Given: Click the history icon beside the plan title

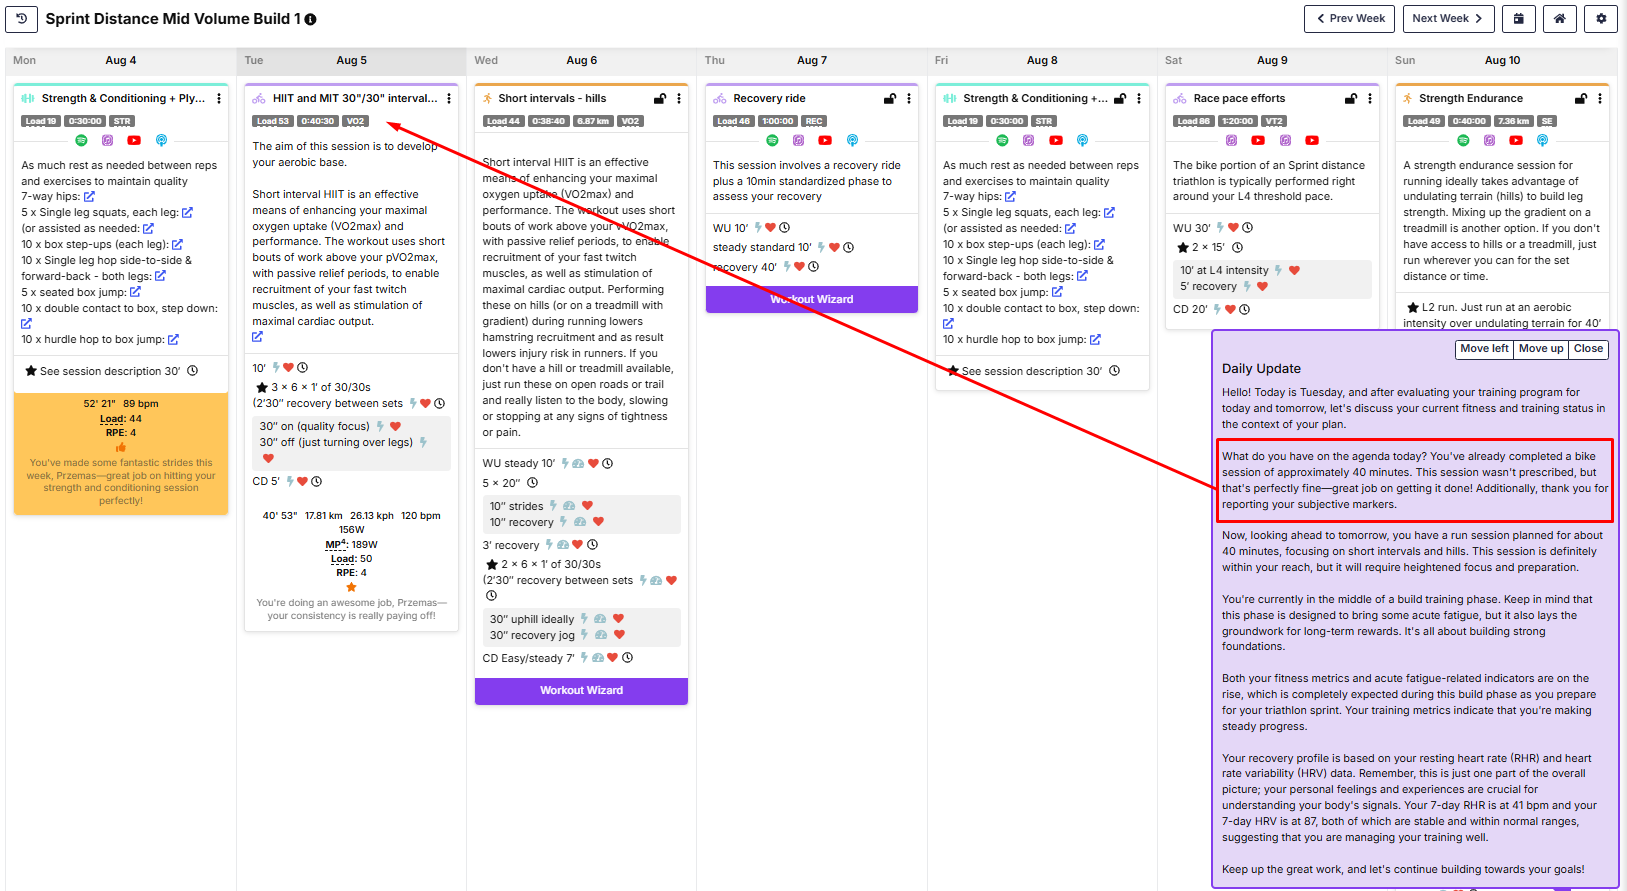Looking at the screenshot, I should pyautogui.click(x=22, y=19).
